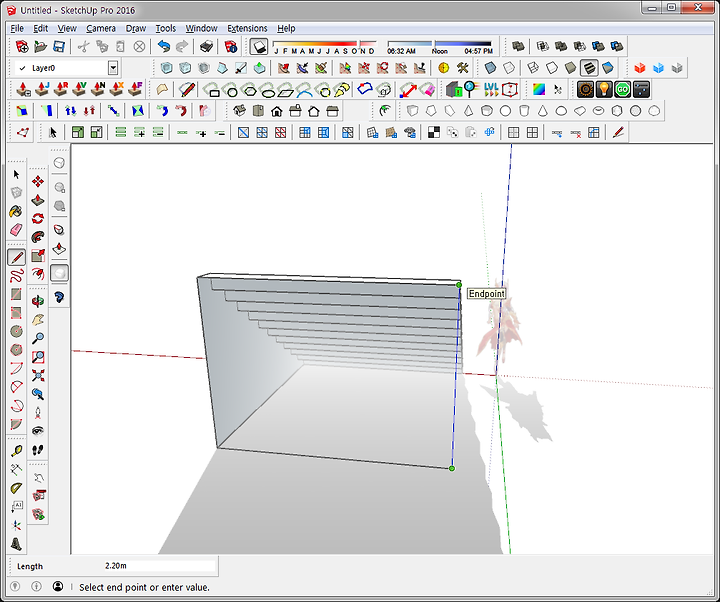Switch to Iso standard view
Screen dimensions: 720x602
[x=239, y=111]
